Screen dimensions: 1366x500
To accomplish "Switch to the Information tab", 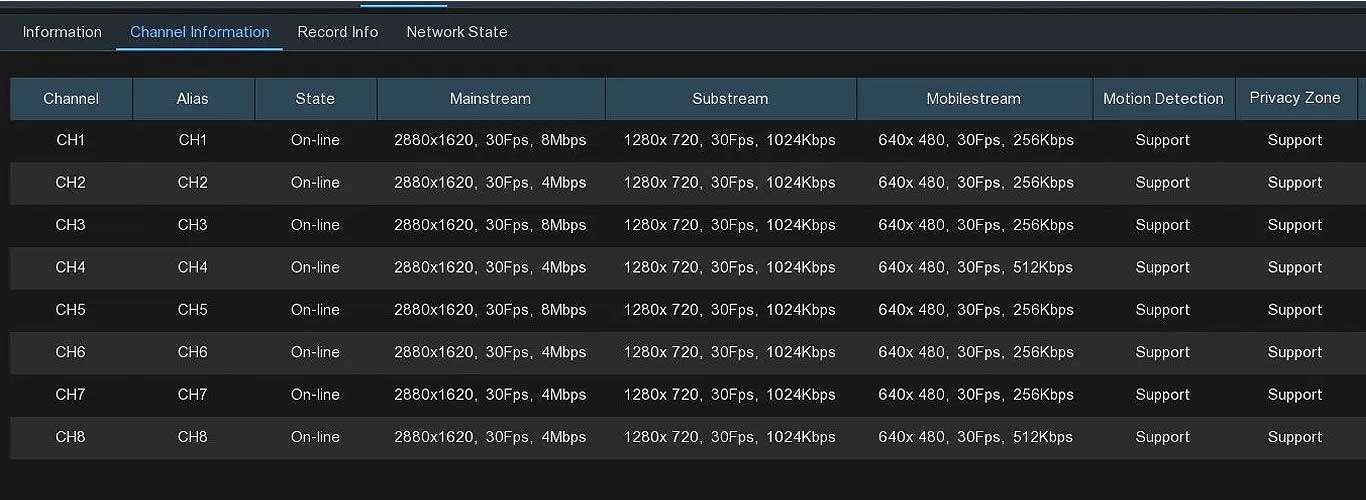I will 62,32.
